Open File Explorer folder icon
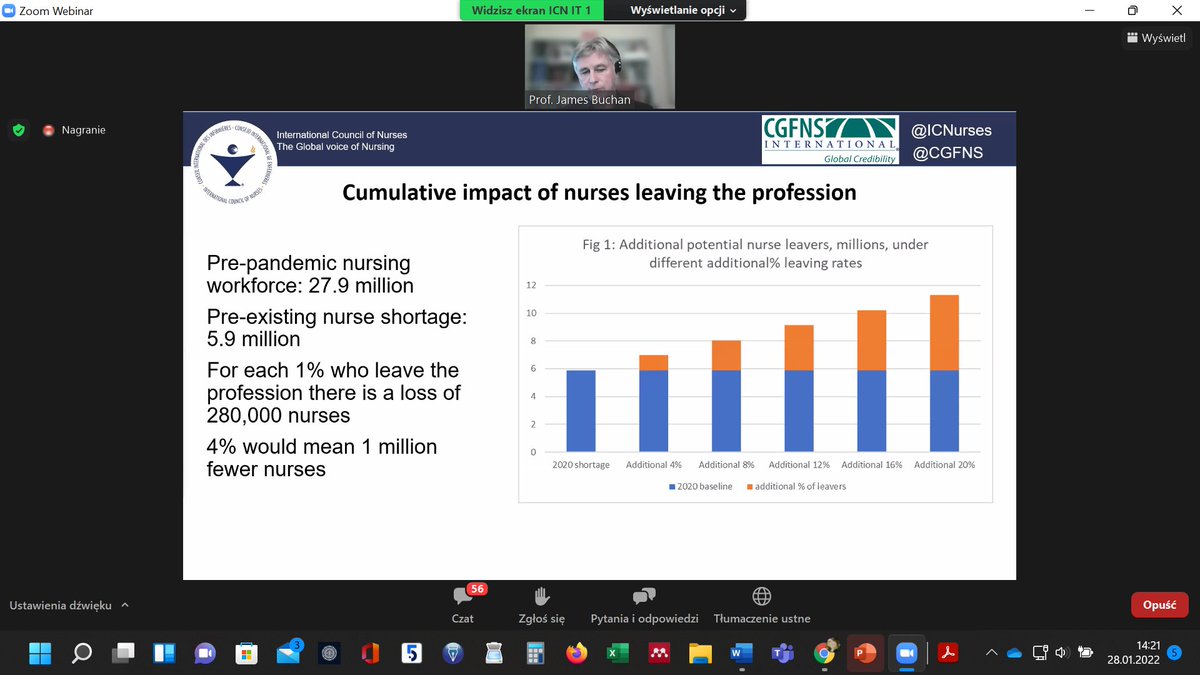 (700, 653)
